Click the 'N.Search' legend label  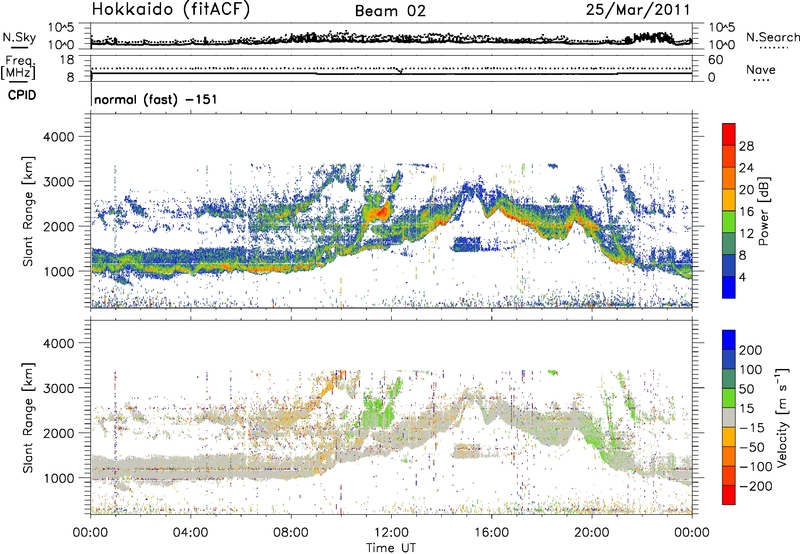point(772,37)
